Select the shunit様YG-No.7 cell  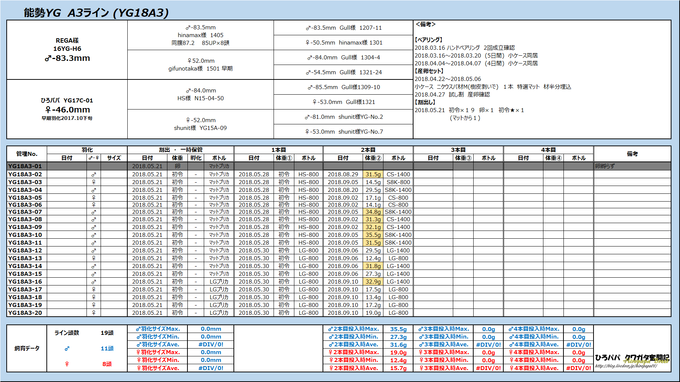coord(343,131)
